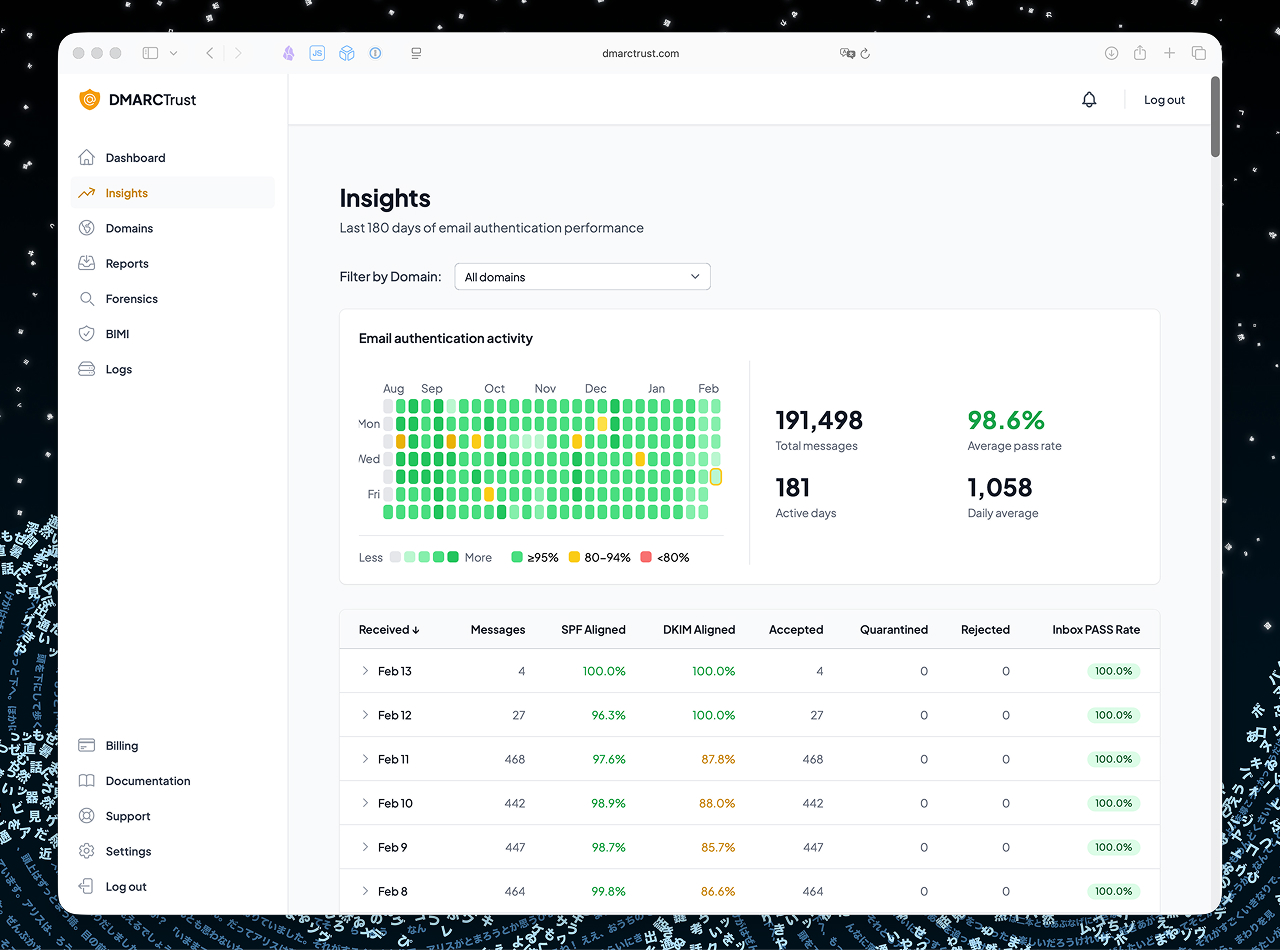Click the DMARCTrust logo shield icon

point(88,100)
